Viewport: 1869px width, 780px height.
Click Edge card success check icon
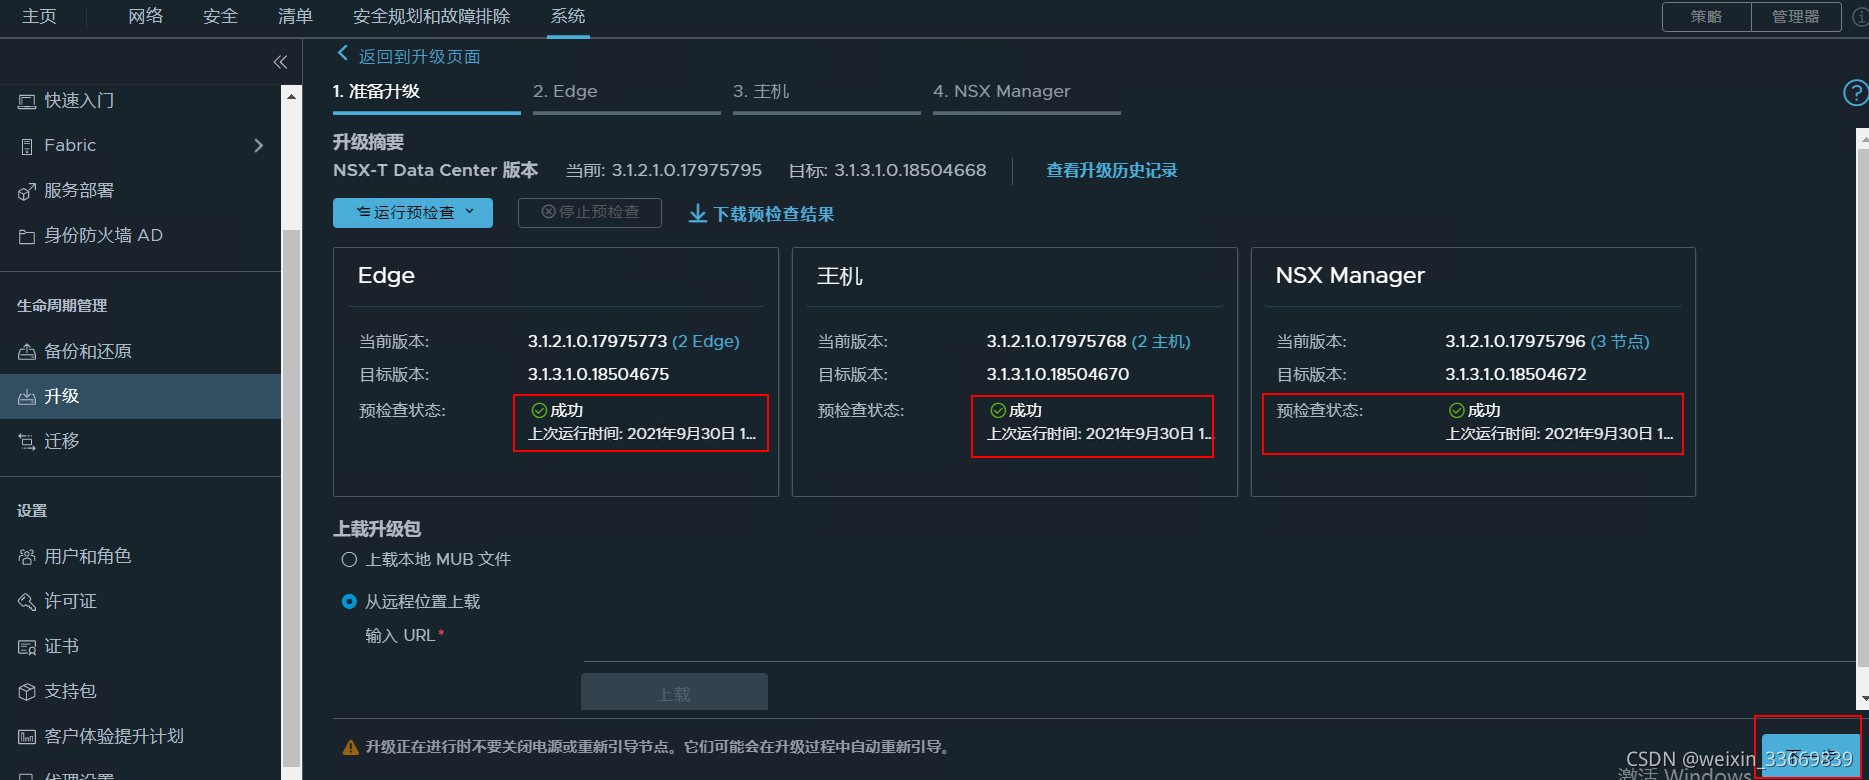(x=539, y=411)
